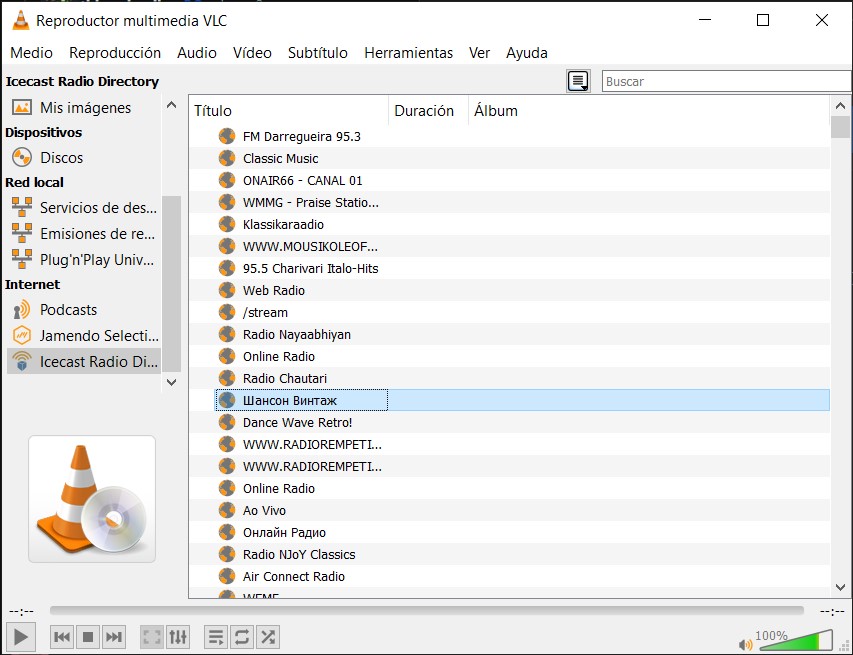The image size is (853, 655).
Task: Select 95.5 Charivari Italo-Hits station
Action: [509, 268]
